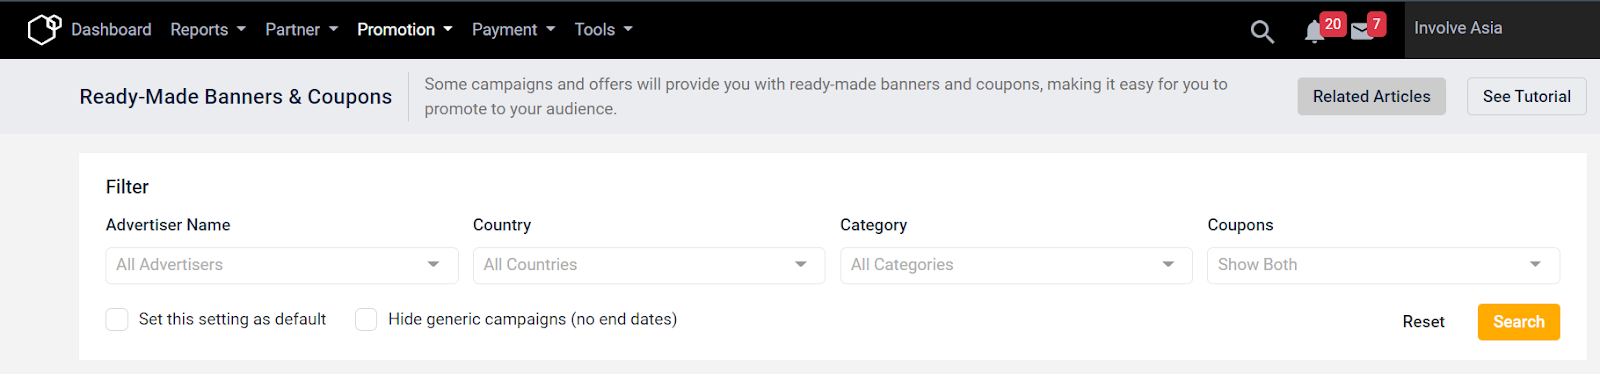Click the Reset filter link

(1423, 322)
